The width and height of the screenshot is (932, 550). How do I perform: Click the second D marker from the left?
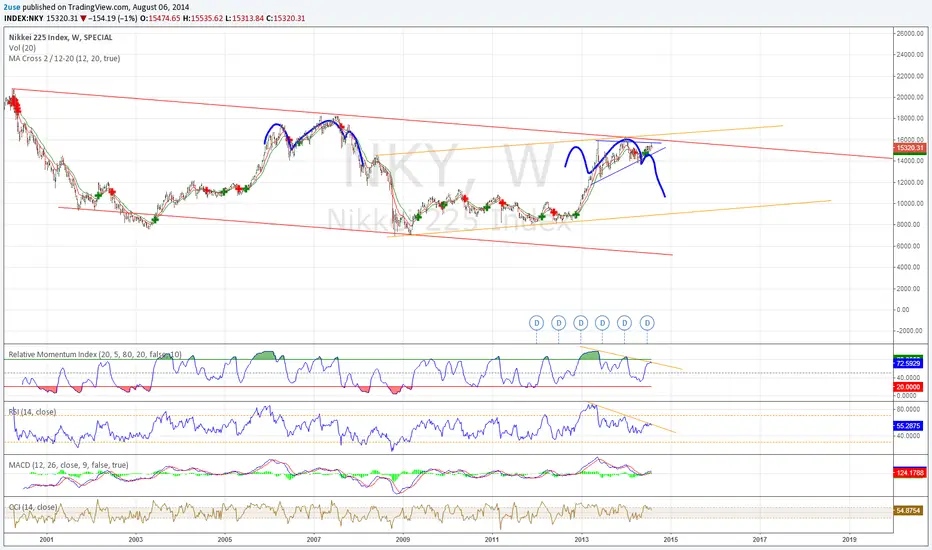(558, 323)
